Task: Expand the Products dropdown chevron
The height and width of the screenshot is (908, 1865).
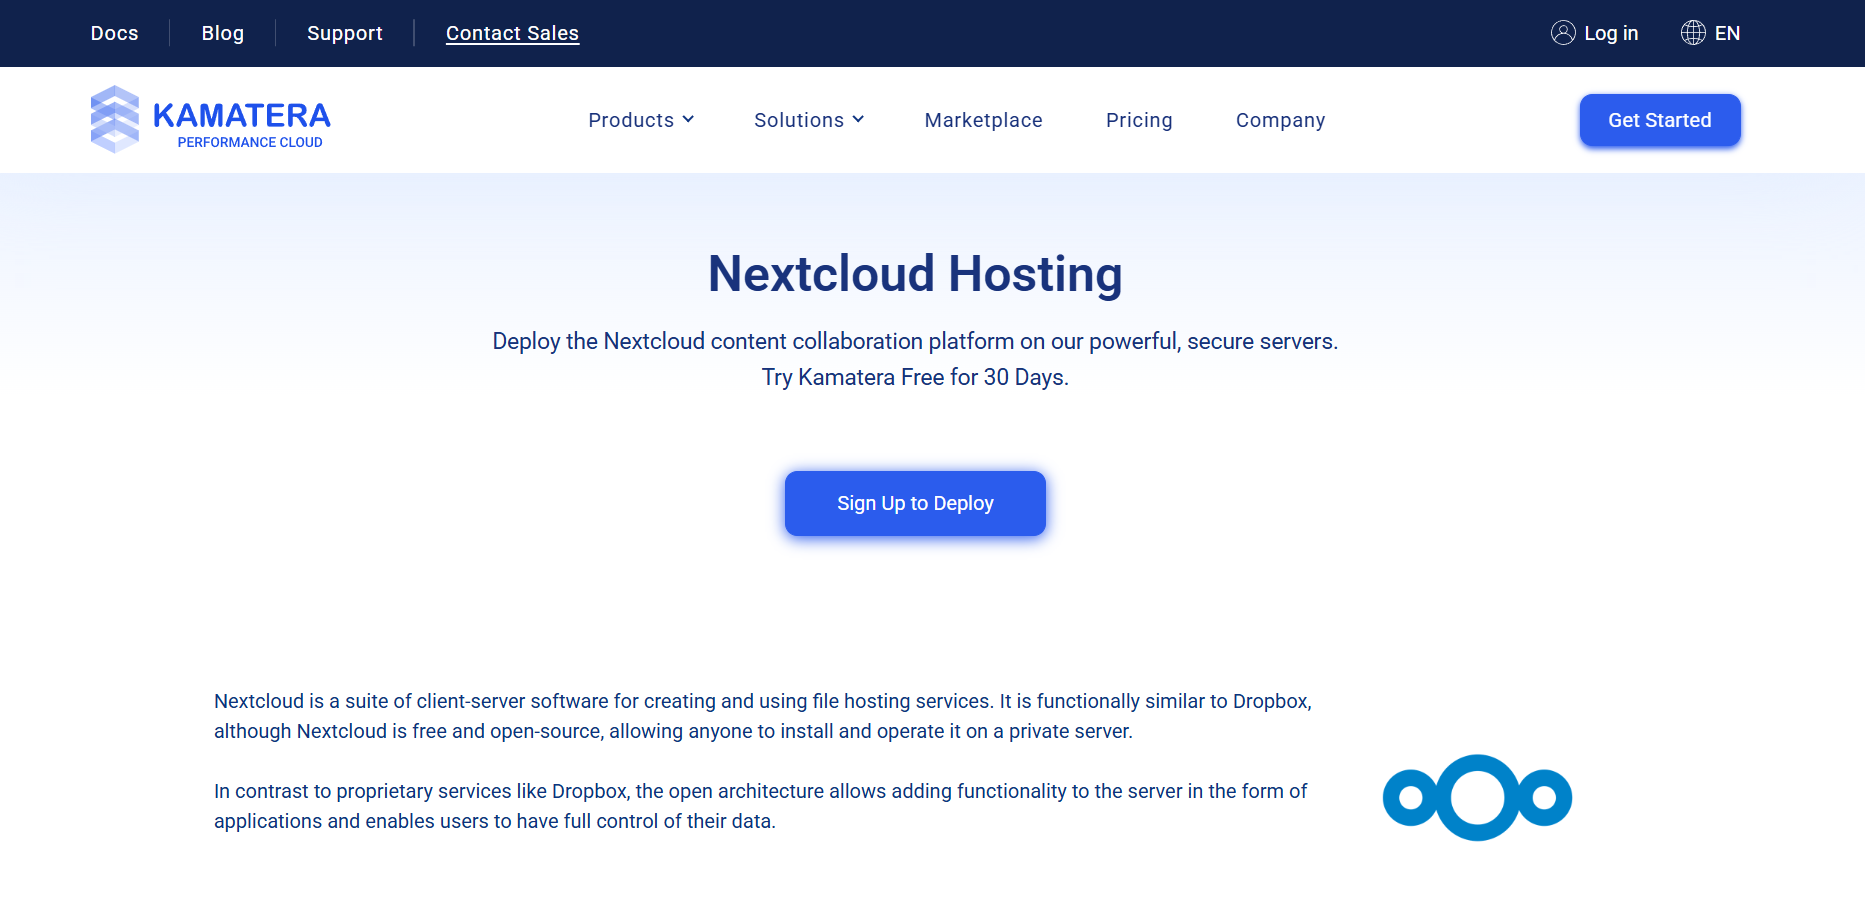Action: tap(688, 120)
